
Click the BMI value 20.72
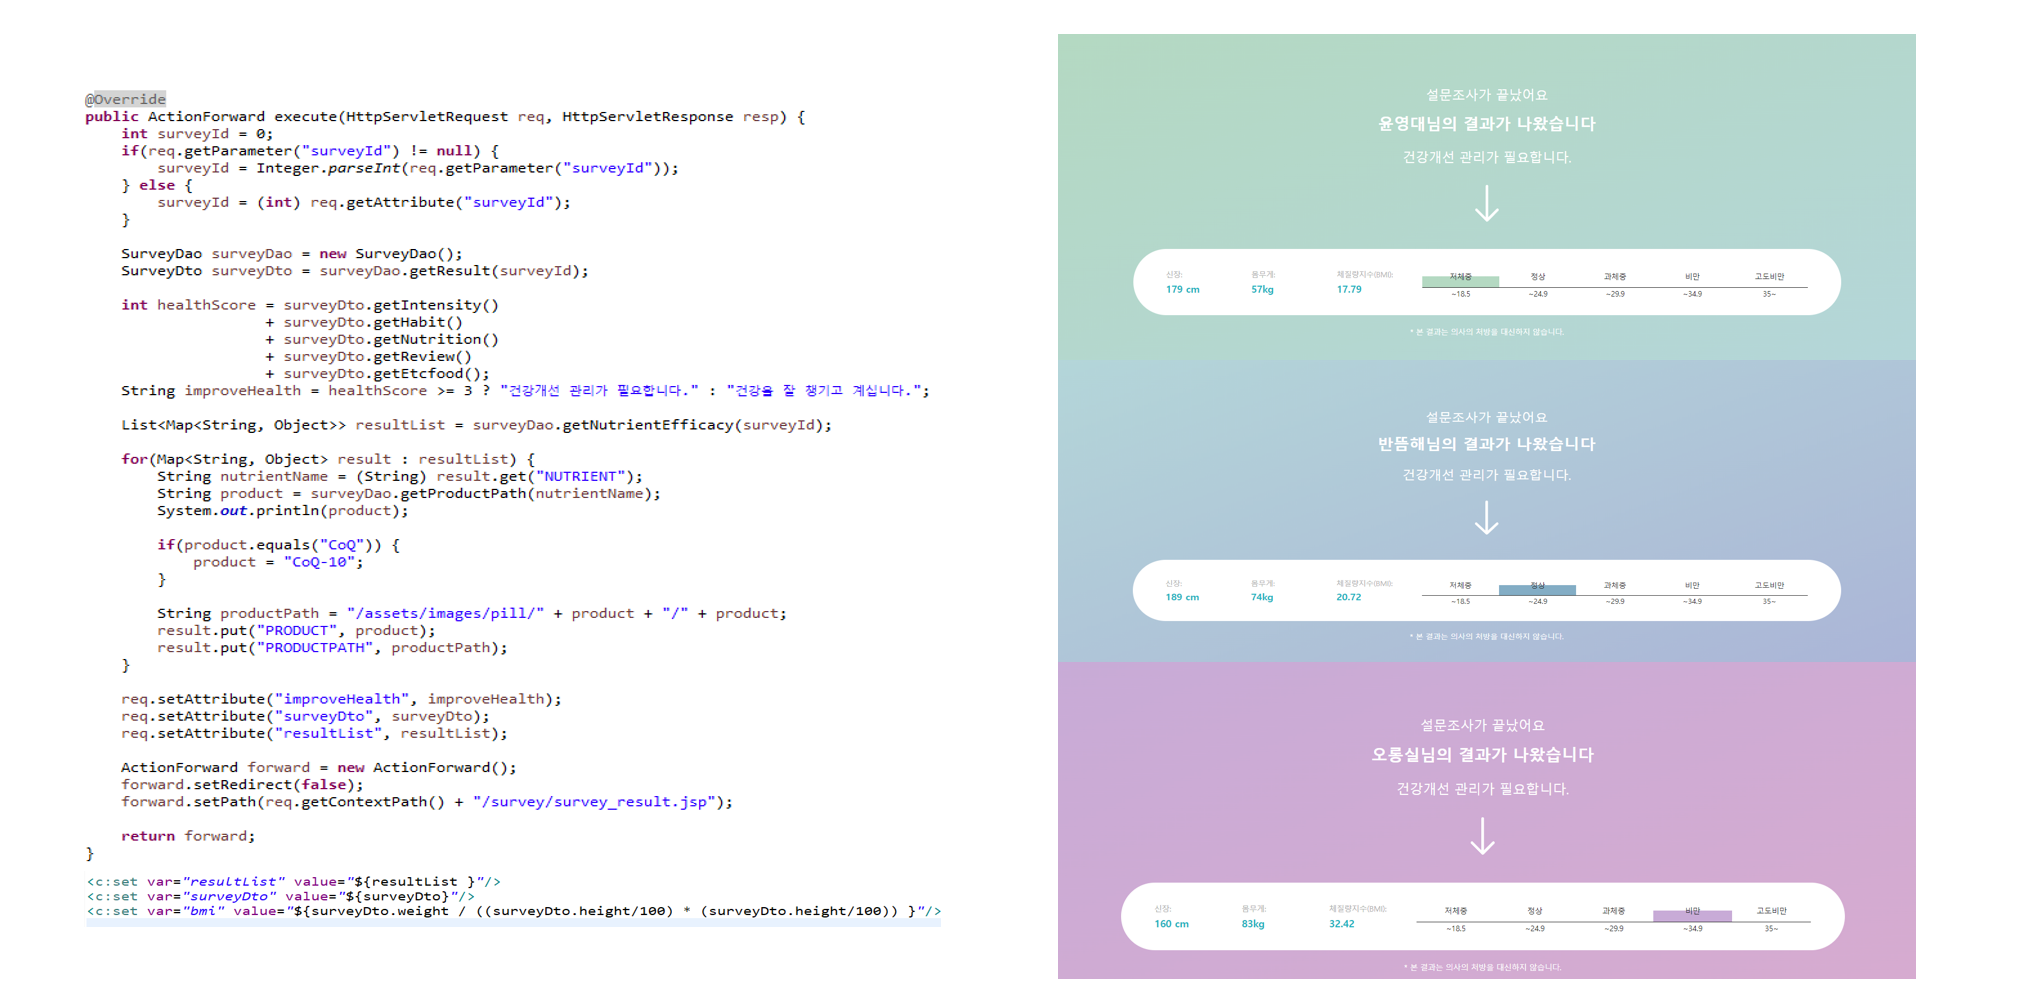tap(1349, 597)
